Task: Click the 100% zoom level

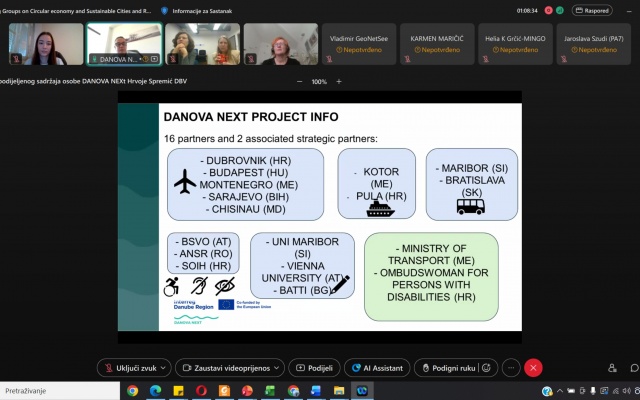Action: point(319,82)
